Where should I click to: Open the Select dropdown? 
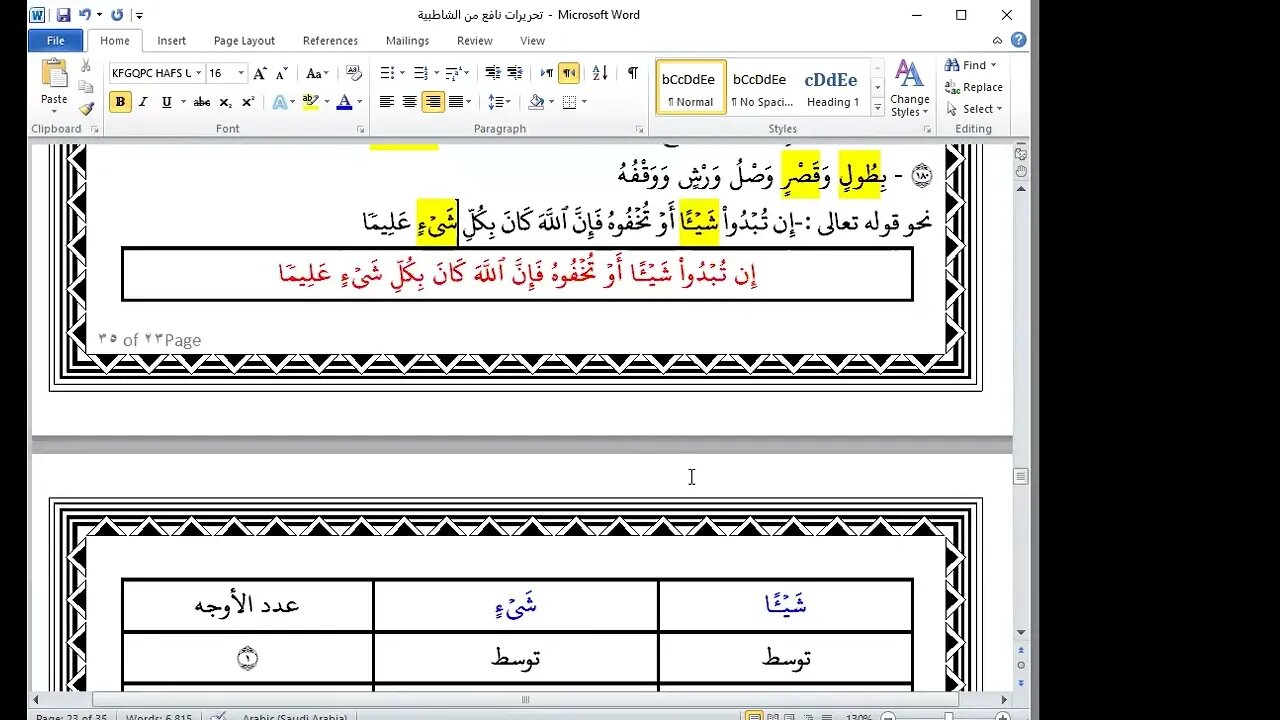tap(974, 109)
